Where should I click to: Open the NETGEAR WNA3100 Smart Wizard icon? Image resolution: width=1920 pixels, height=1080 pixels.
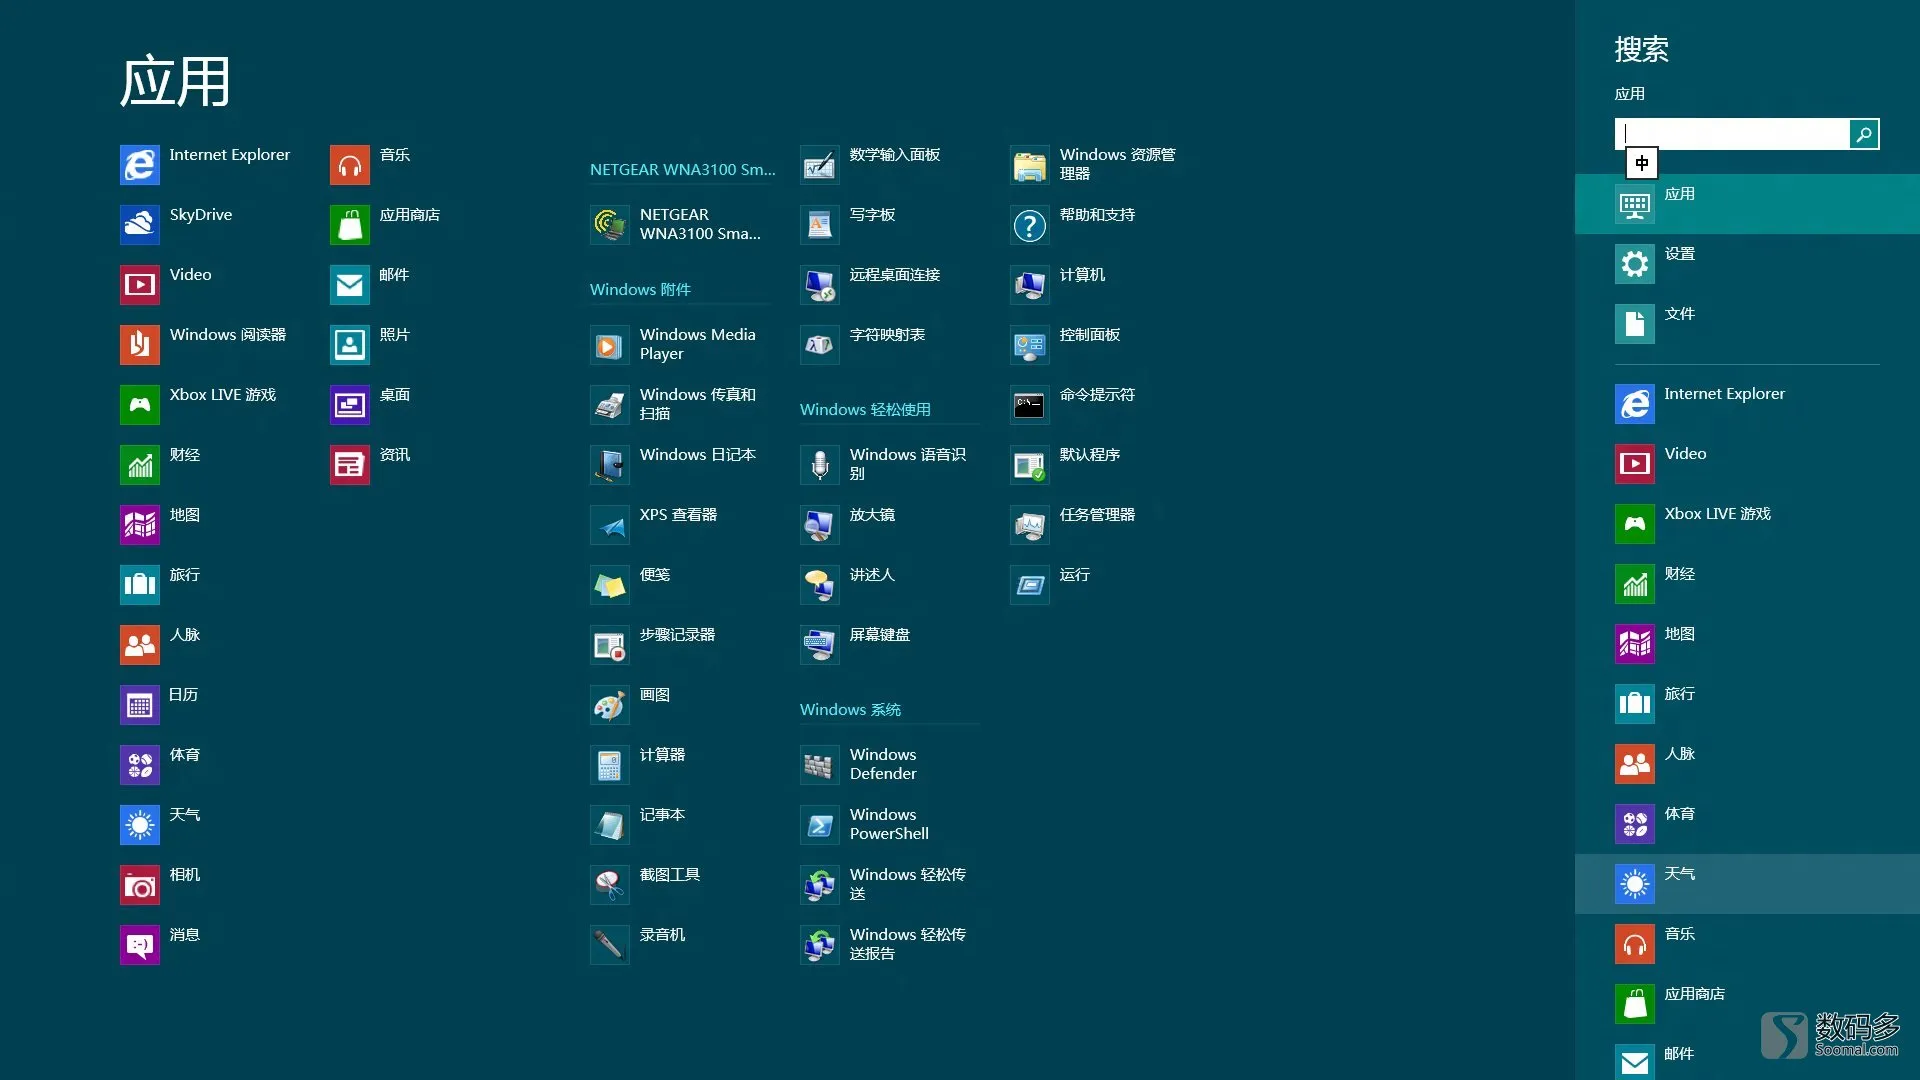point(610,225)
